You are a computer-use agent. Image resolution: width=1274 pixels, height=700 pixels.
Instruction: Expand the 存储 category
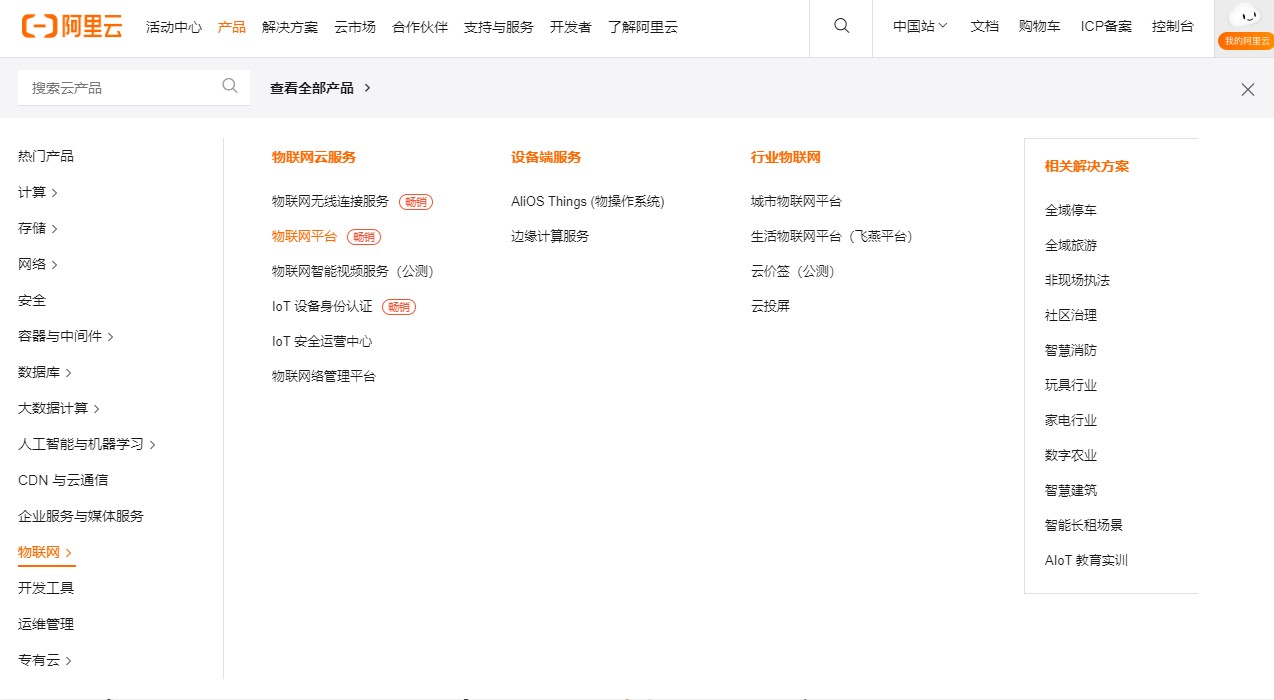(38, 228)
